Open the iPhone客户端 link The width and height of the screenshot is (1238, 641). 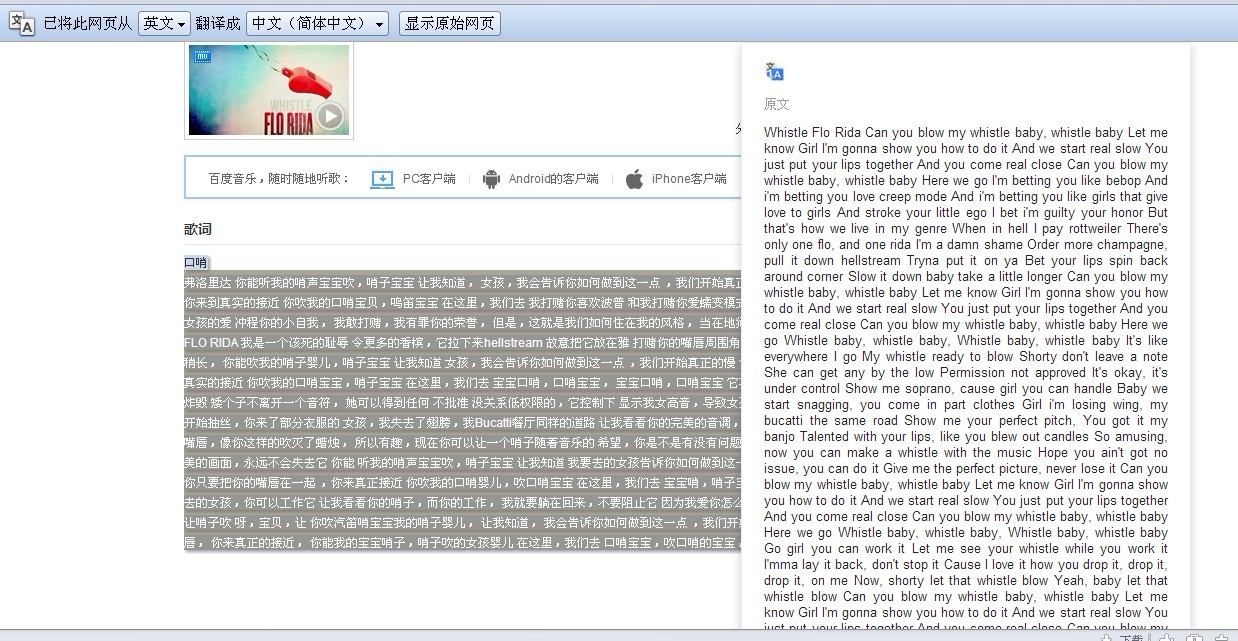point(689,179)
